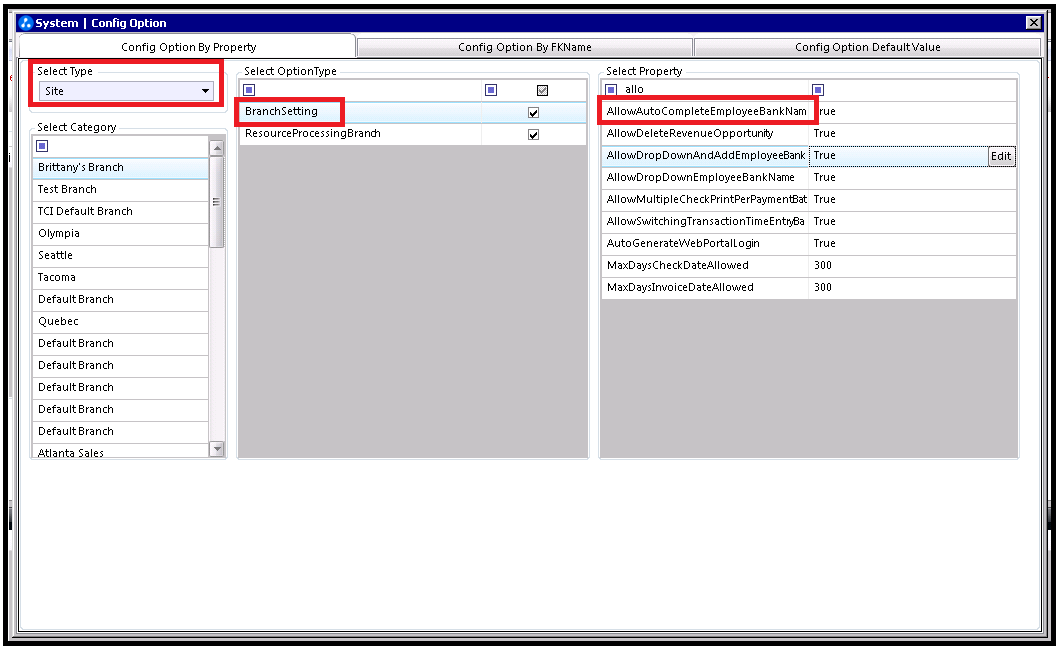Click the app icon in the title bar
Image resolution: width=1058 pixels, height=649 pixels.
(x=27, y=23)
